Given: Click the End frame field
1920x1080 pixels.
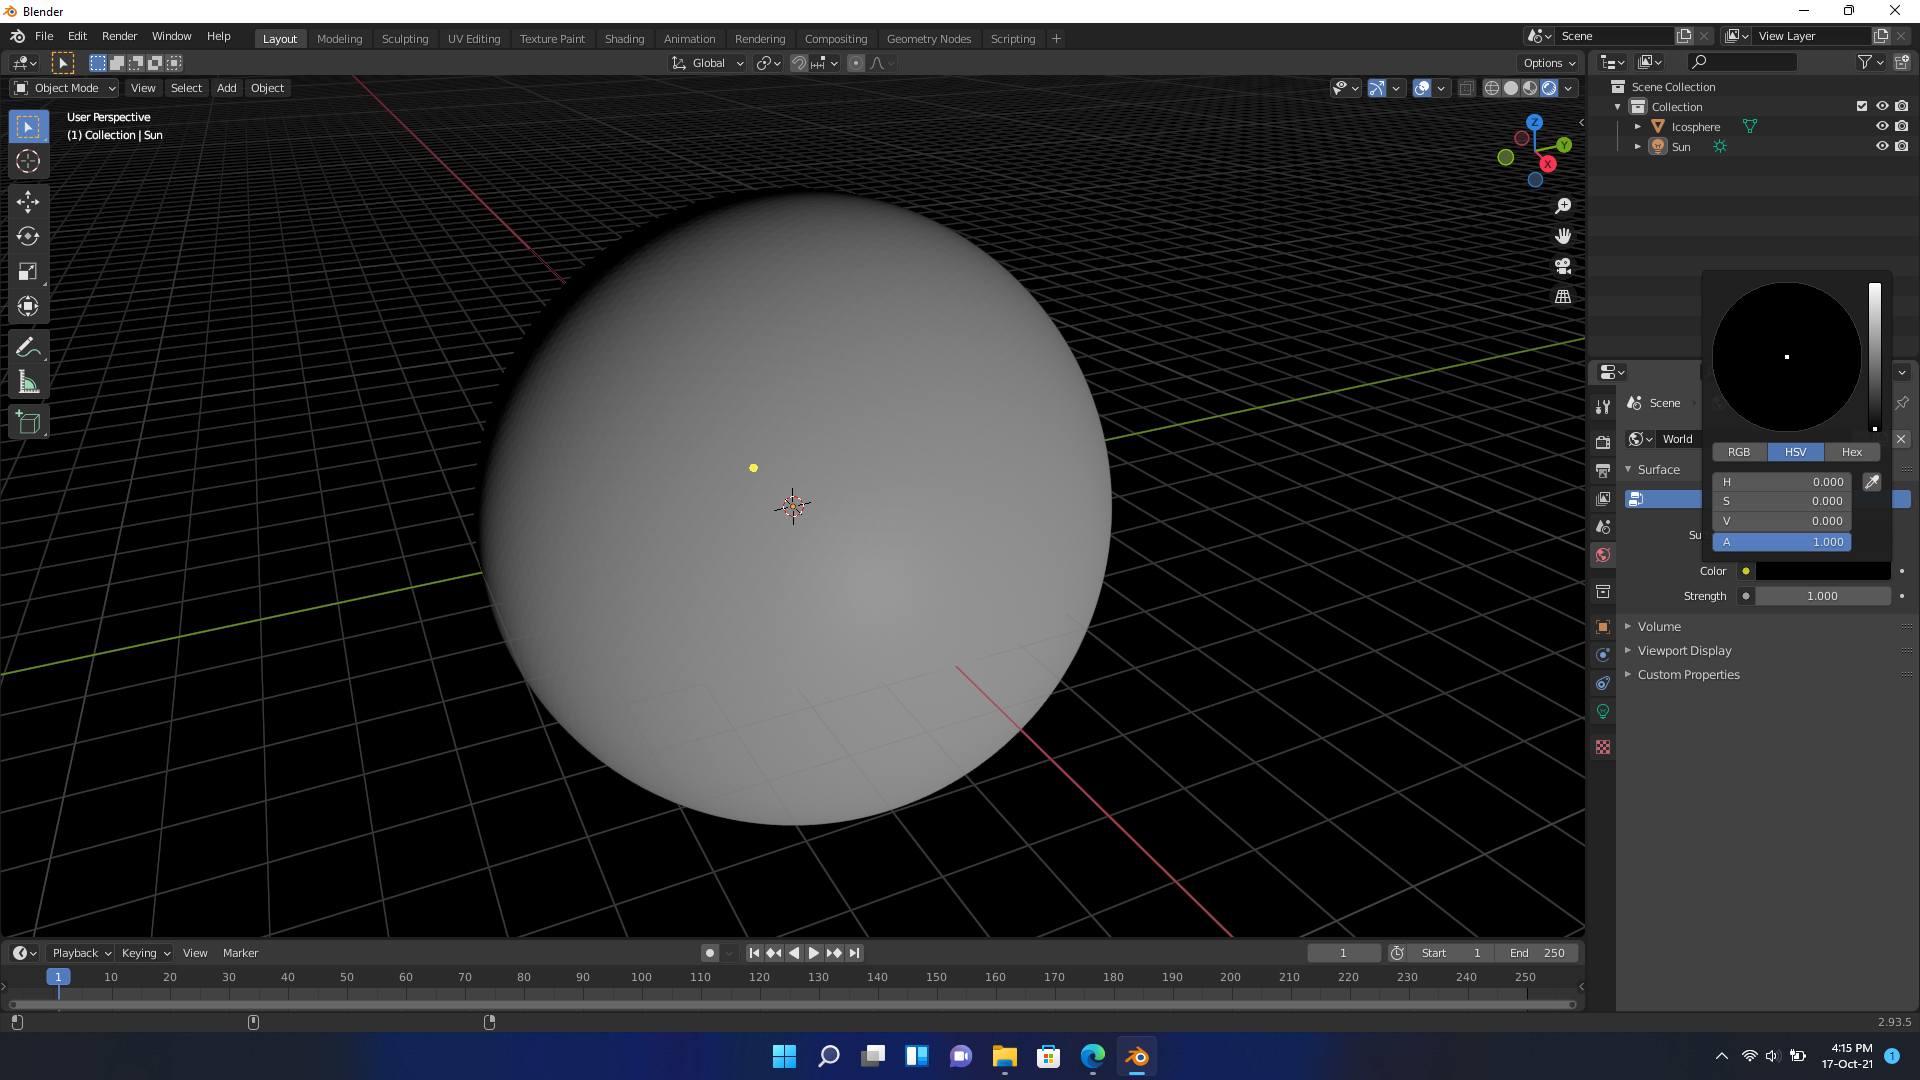Looking at the screenshot, I should point(1538,953).
